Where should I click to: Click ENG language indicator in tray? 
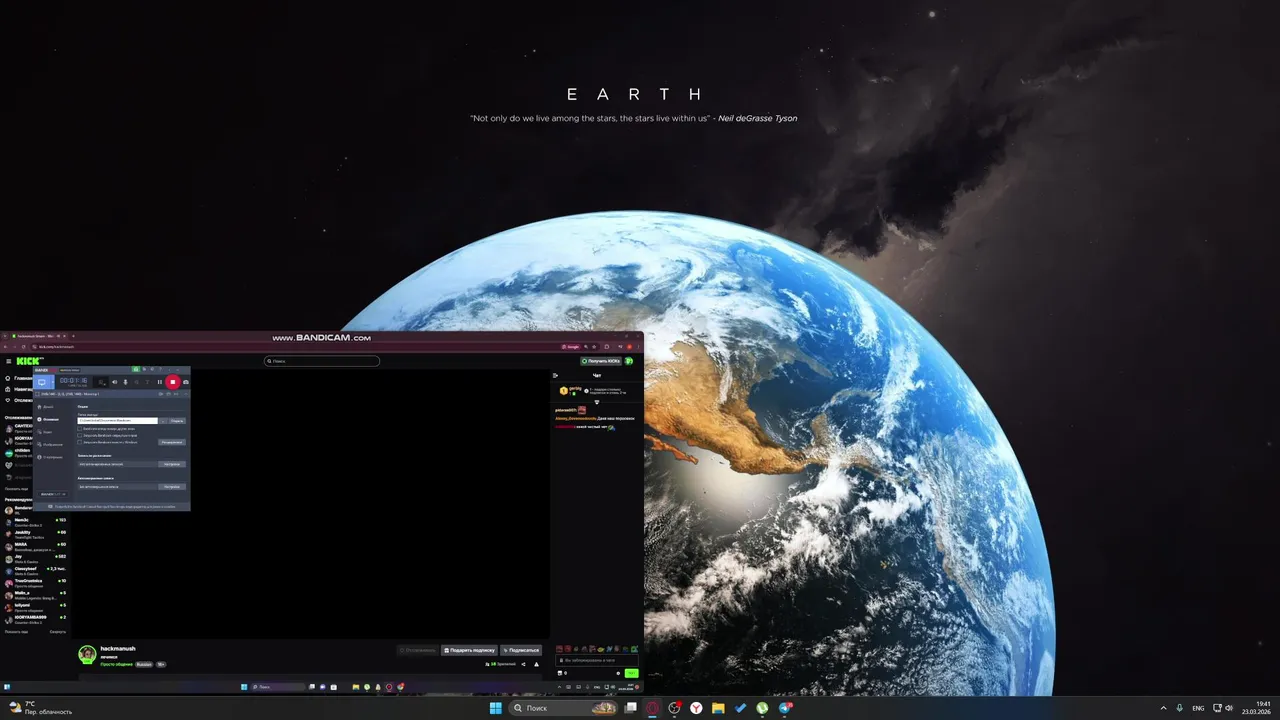[1198, 708]
